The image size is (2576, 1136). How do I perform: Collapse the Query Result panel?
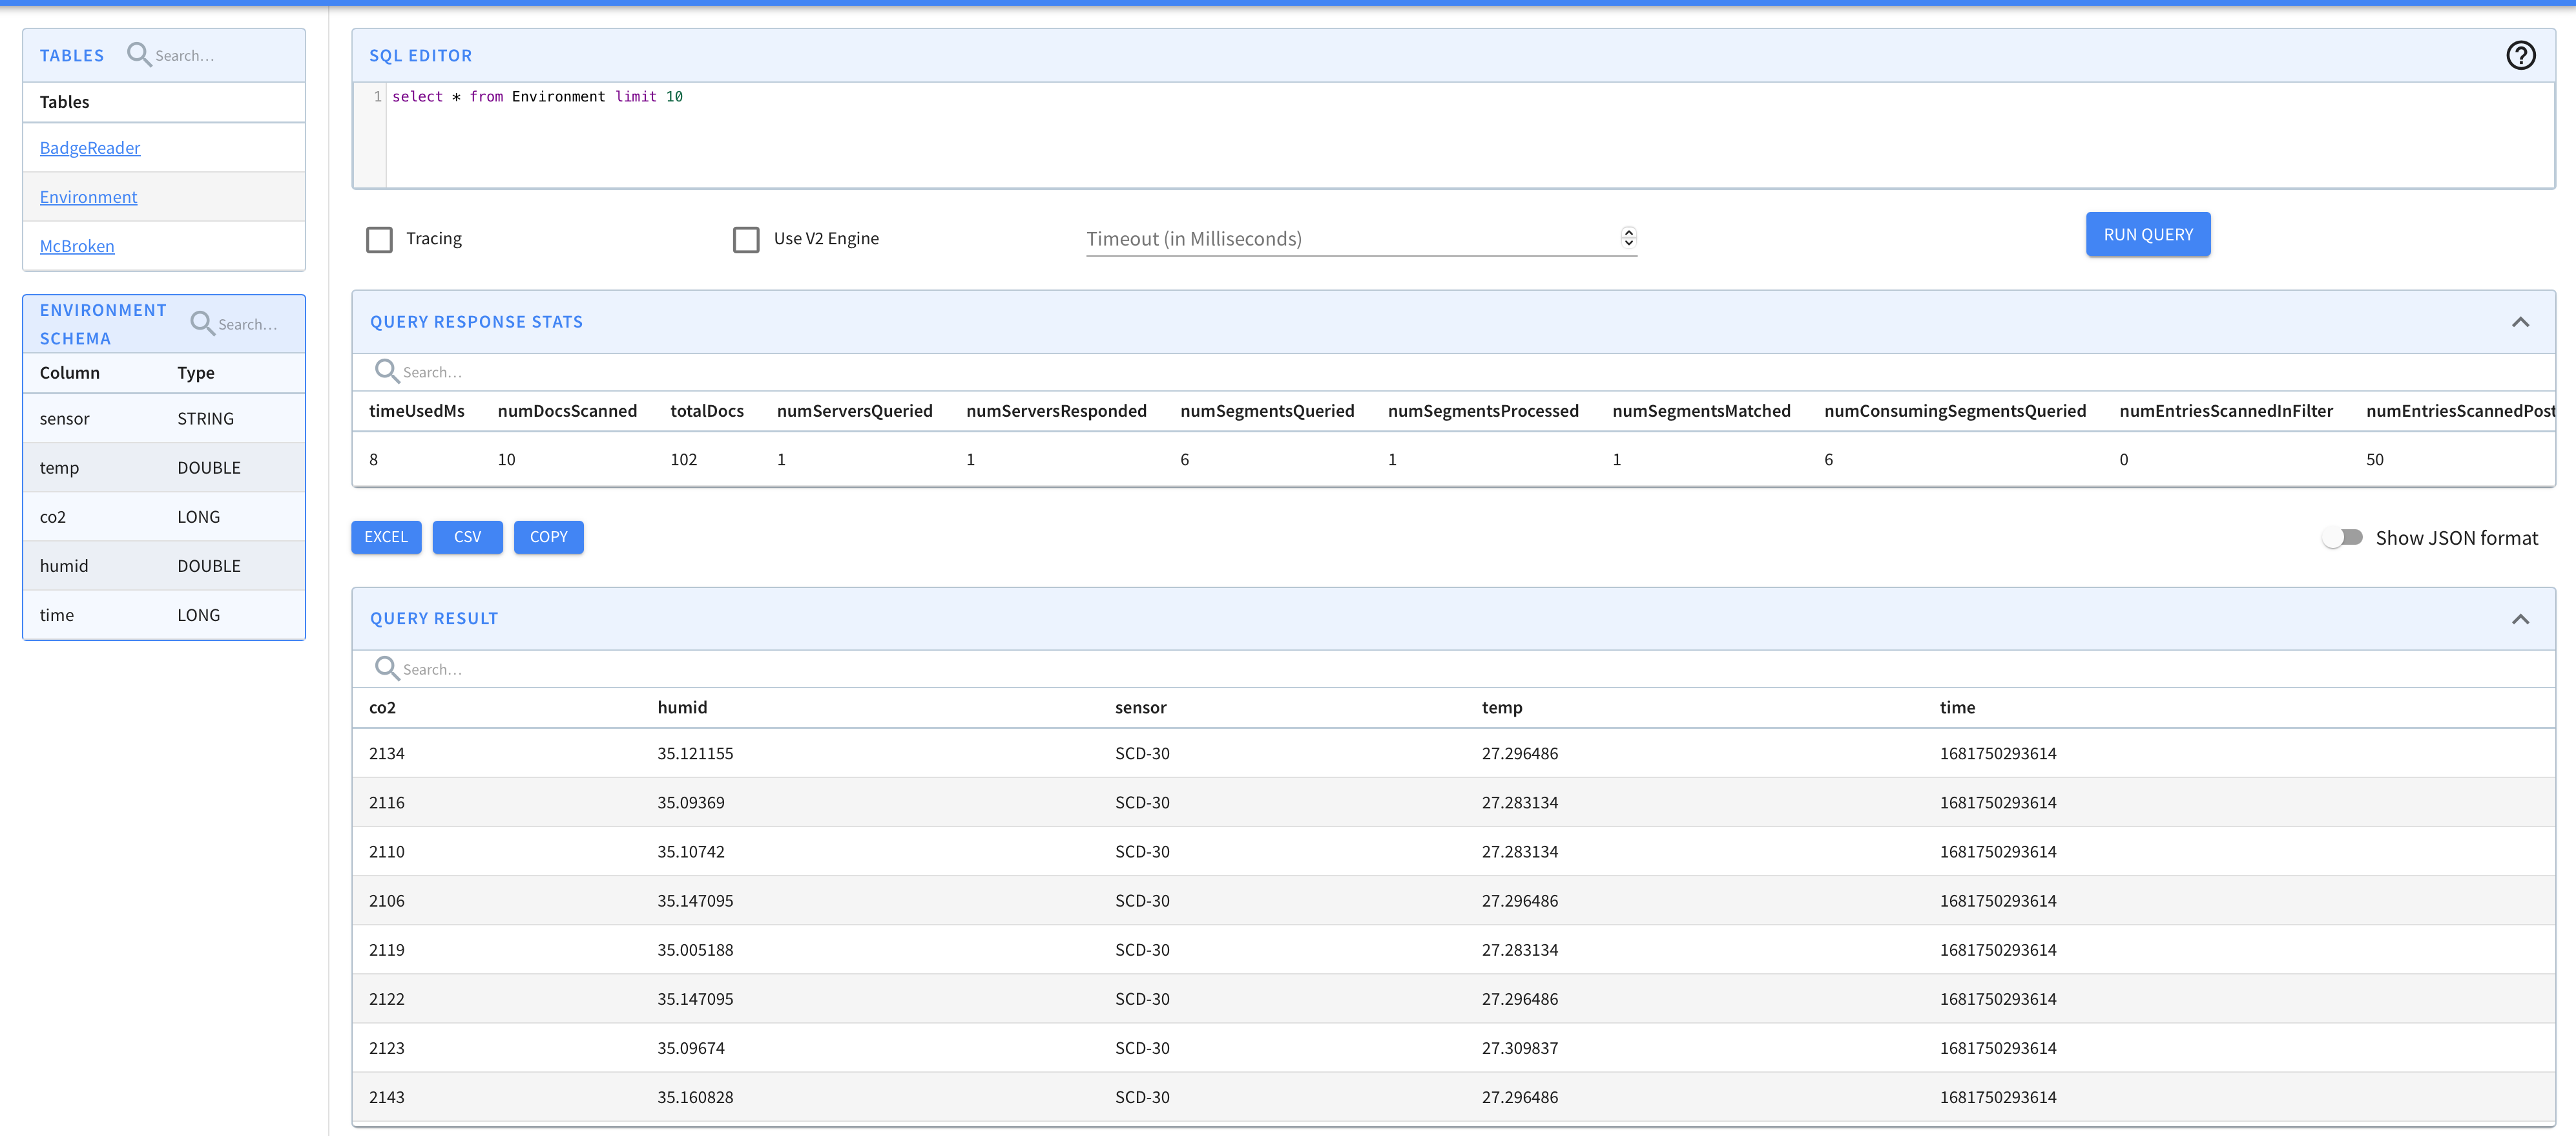point(2520,619)
